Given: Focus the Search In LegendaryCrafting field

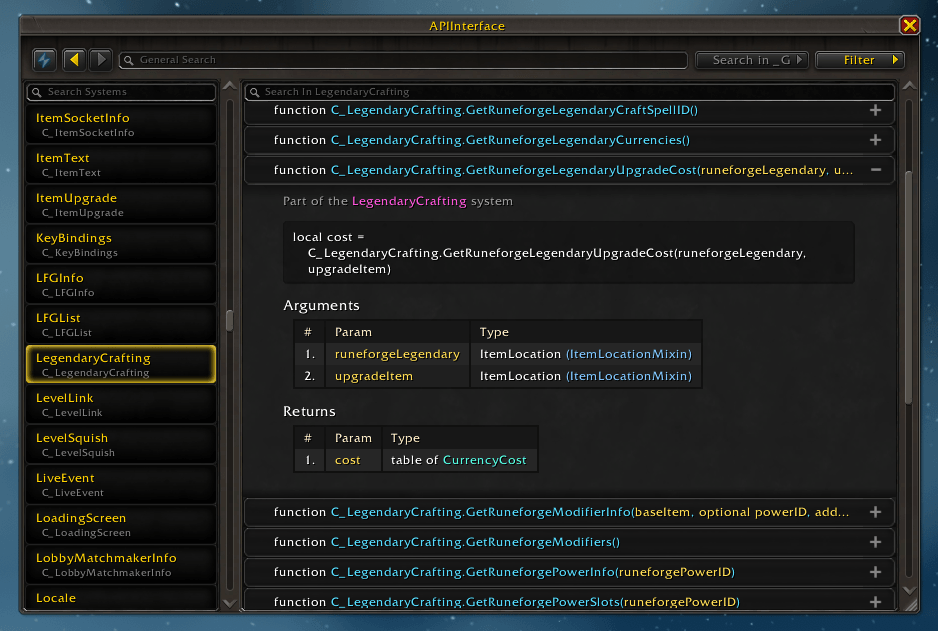Looking at the screenshot, I should coord(570,92).
